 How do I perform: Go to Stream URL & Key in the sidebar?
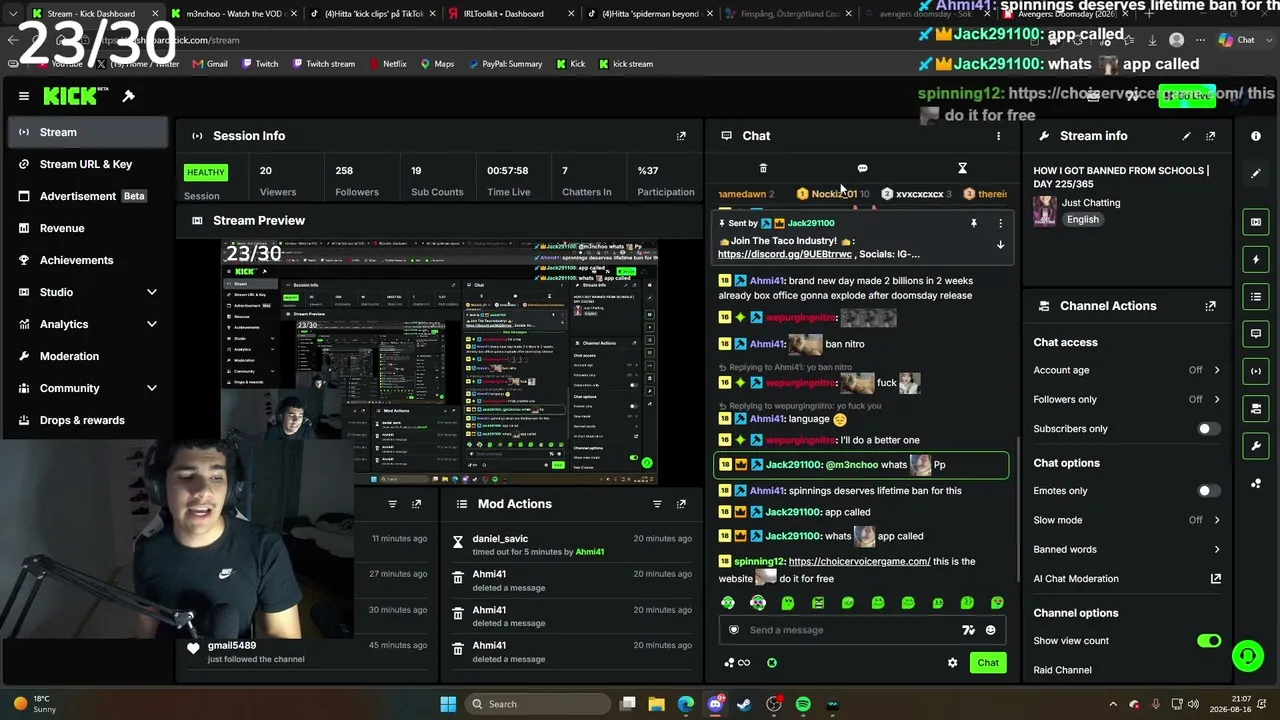coord(86,164)
